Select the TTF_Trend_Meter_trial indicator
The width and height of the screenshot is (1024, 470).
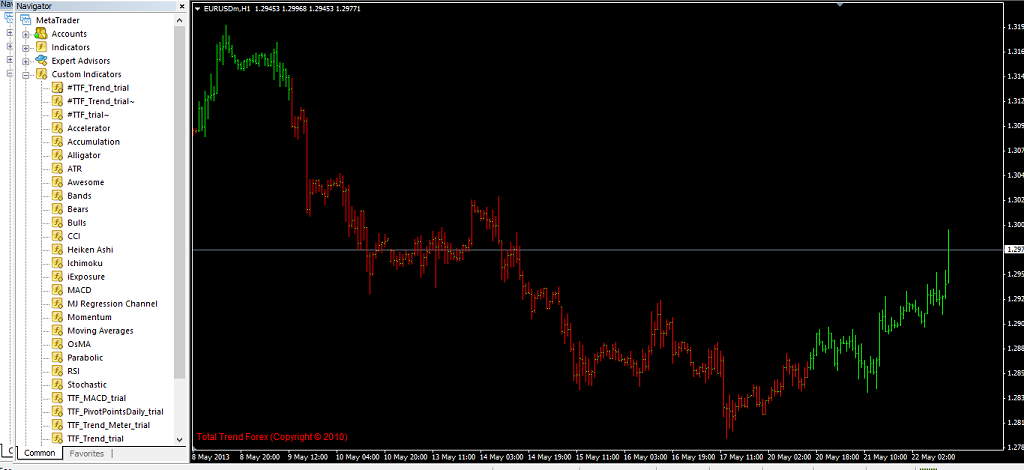(108, 425)
